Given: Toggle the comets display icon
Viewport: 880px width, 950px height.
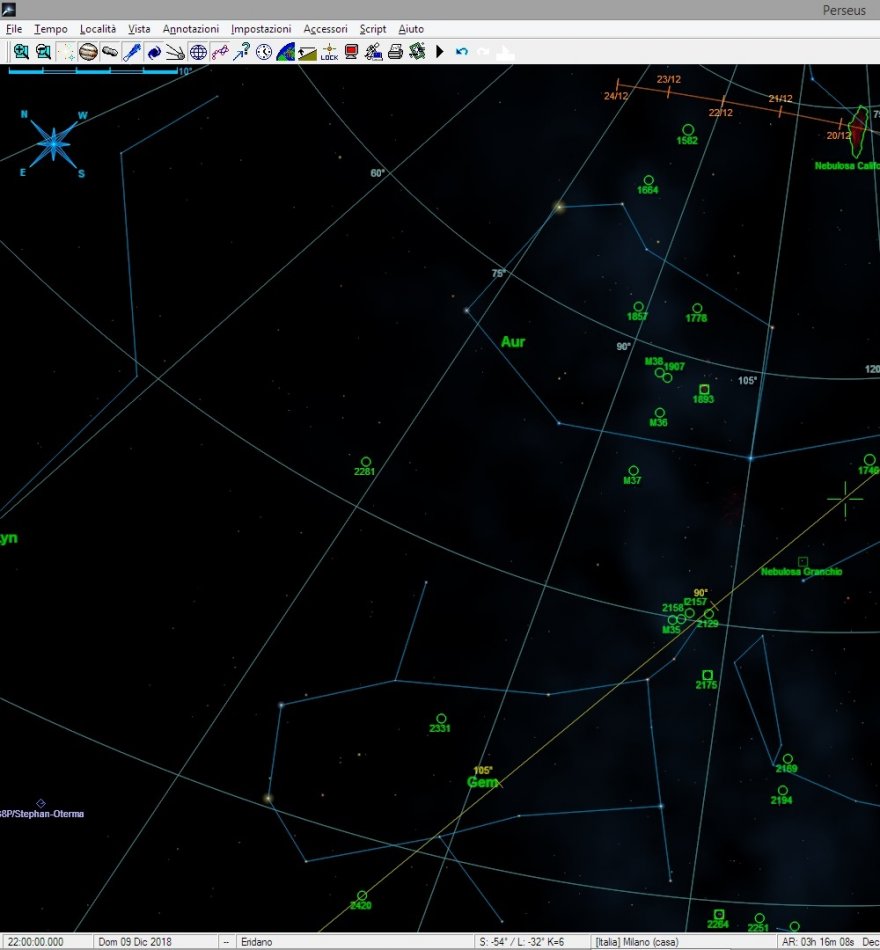Looking at the screenshot, I should (x=176, y=52).
